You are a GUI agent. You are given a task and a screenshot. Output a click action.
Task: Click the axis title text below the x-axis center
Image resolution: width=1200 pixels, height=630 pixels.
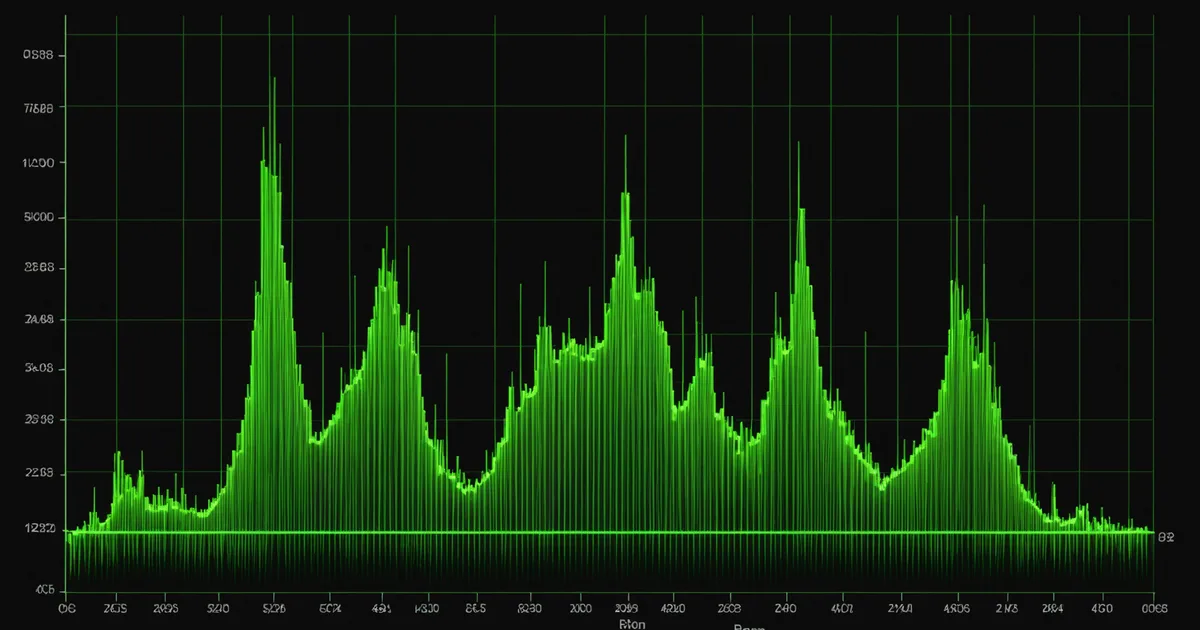[x=631, y=624]
